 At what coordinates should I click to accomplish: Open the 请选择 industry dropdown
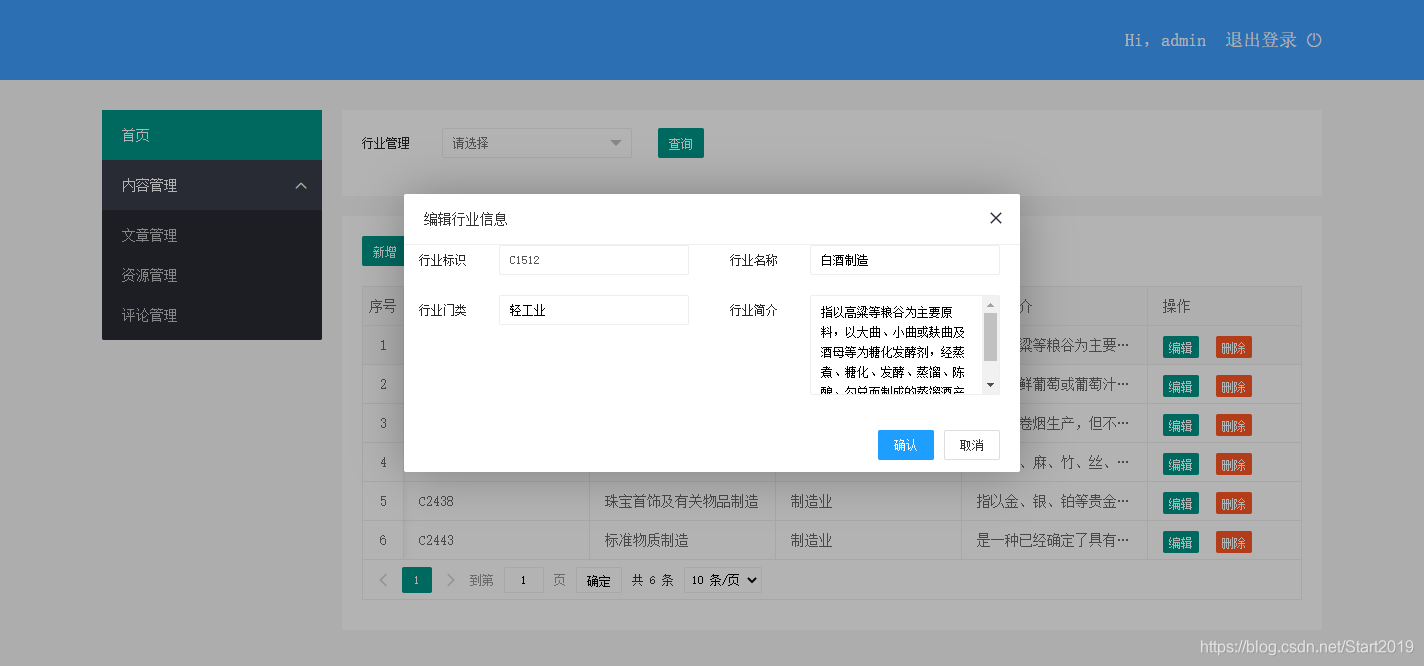(537, 143)
